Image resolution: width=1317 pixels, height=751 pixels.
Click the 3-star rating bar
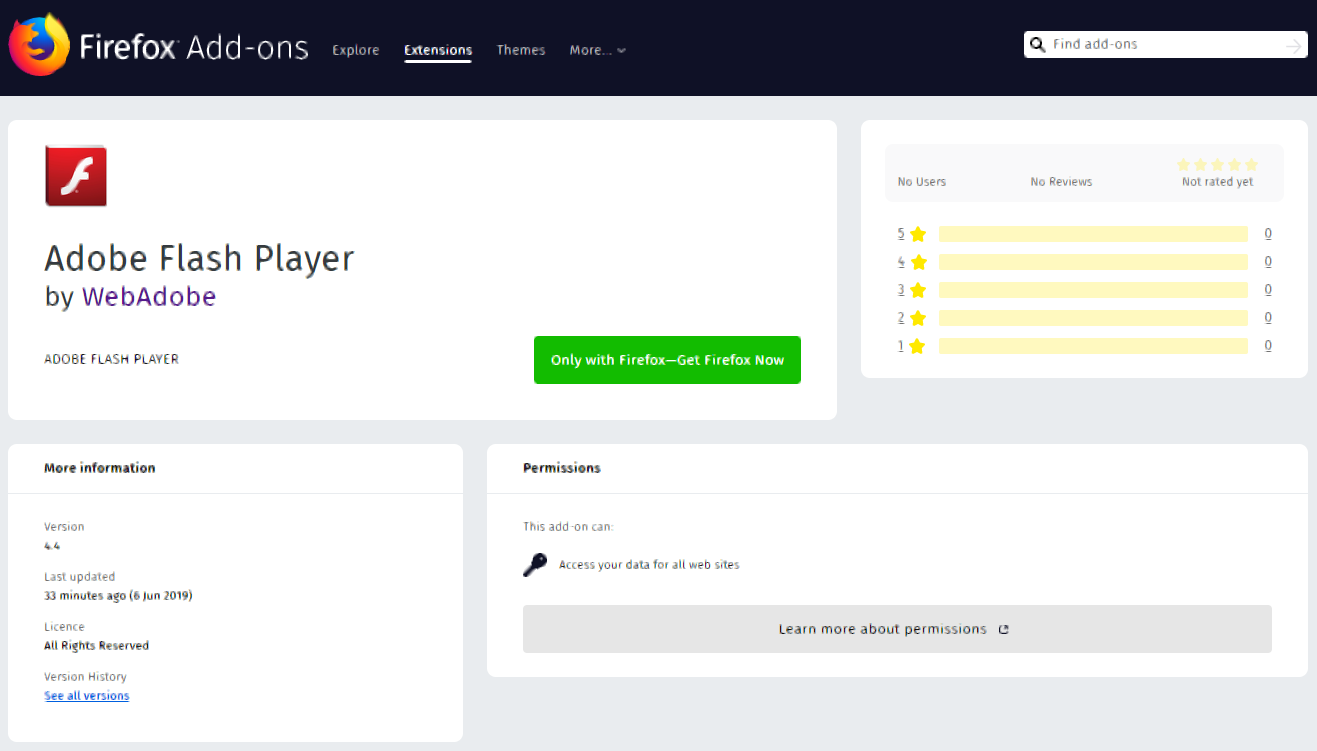coord(1093,290)
